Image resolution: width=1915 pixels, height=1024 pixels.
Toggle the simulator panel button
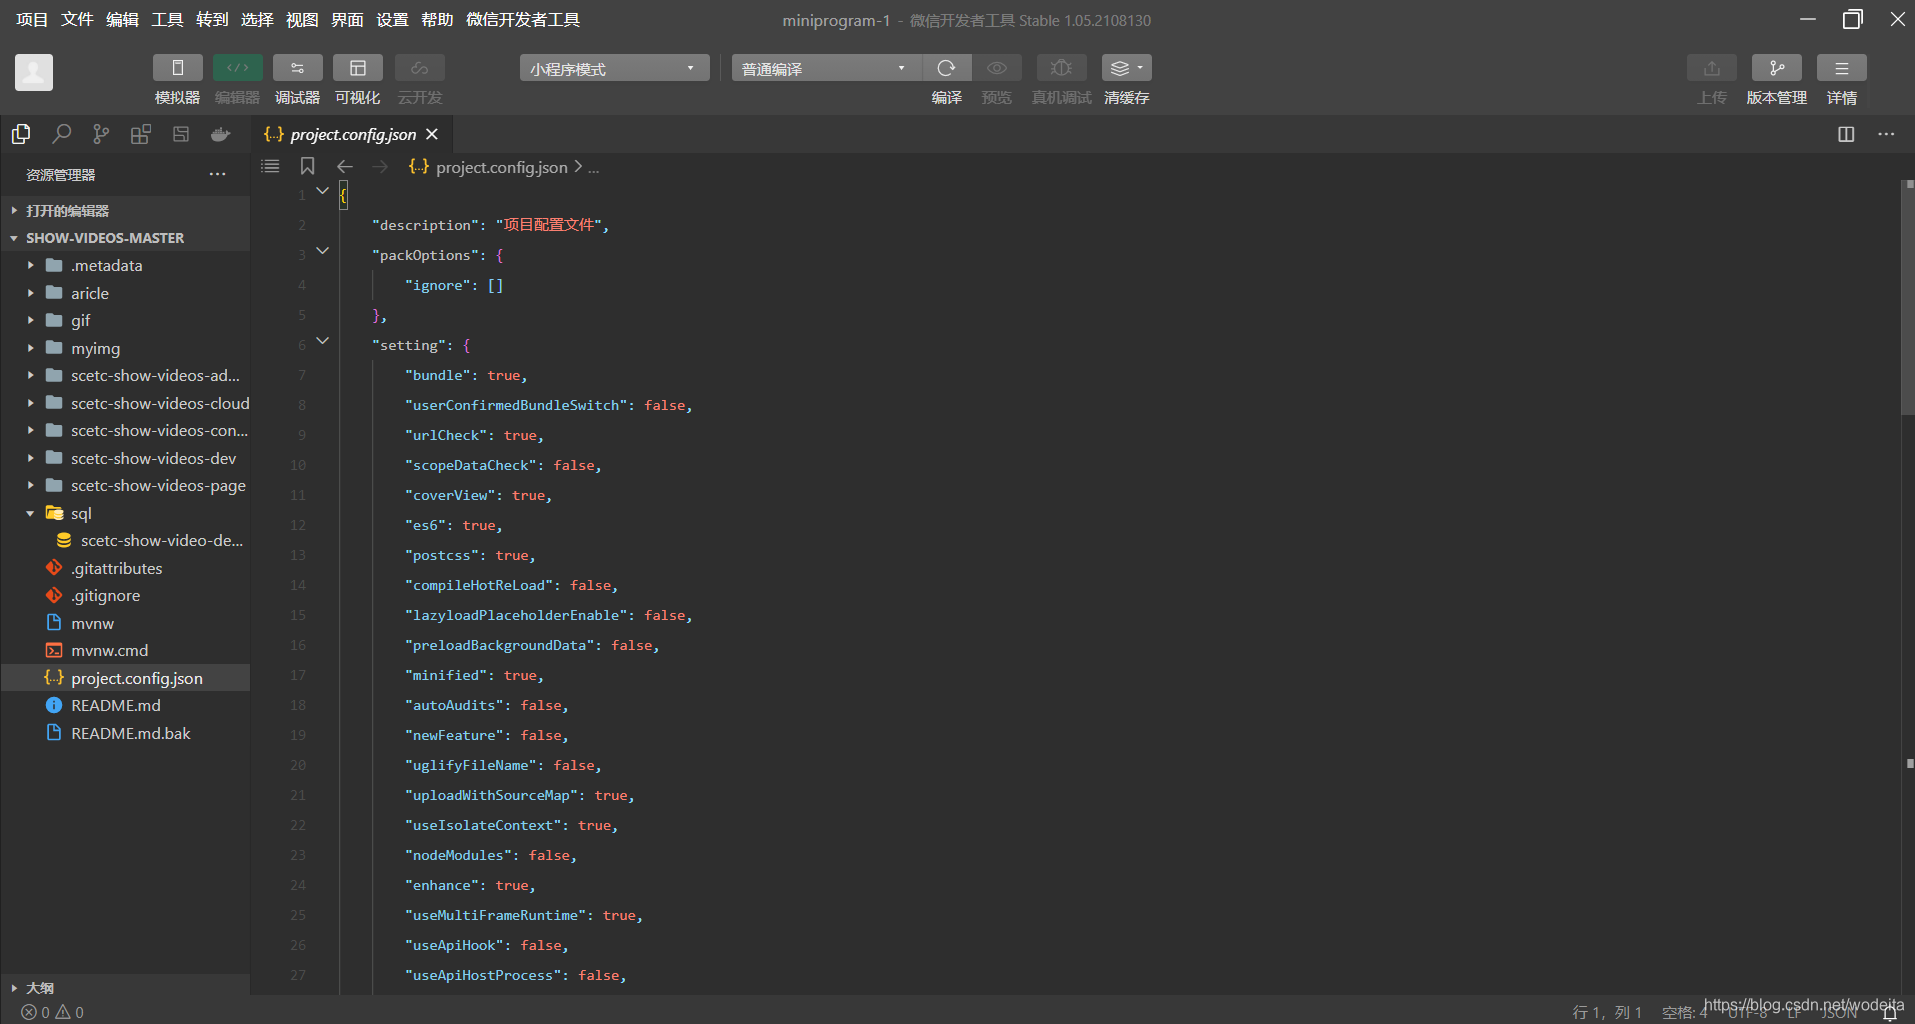(177, 68)
